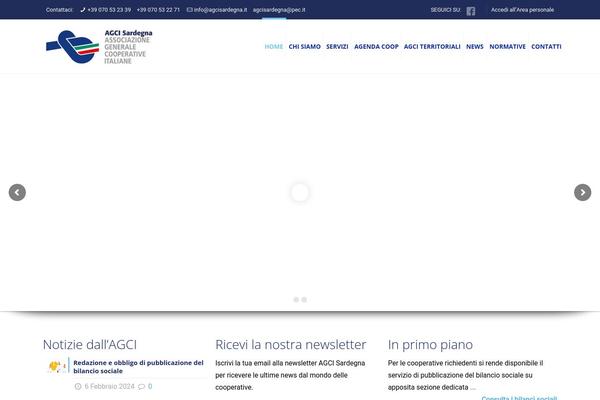The width and height of the screenshot is (600, 400).
Task: Advance to next slide arrow
Action: (x=582, y=193)
